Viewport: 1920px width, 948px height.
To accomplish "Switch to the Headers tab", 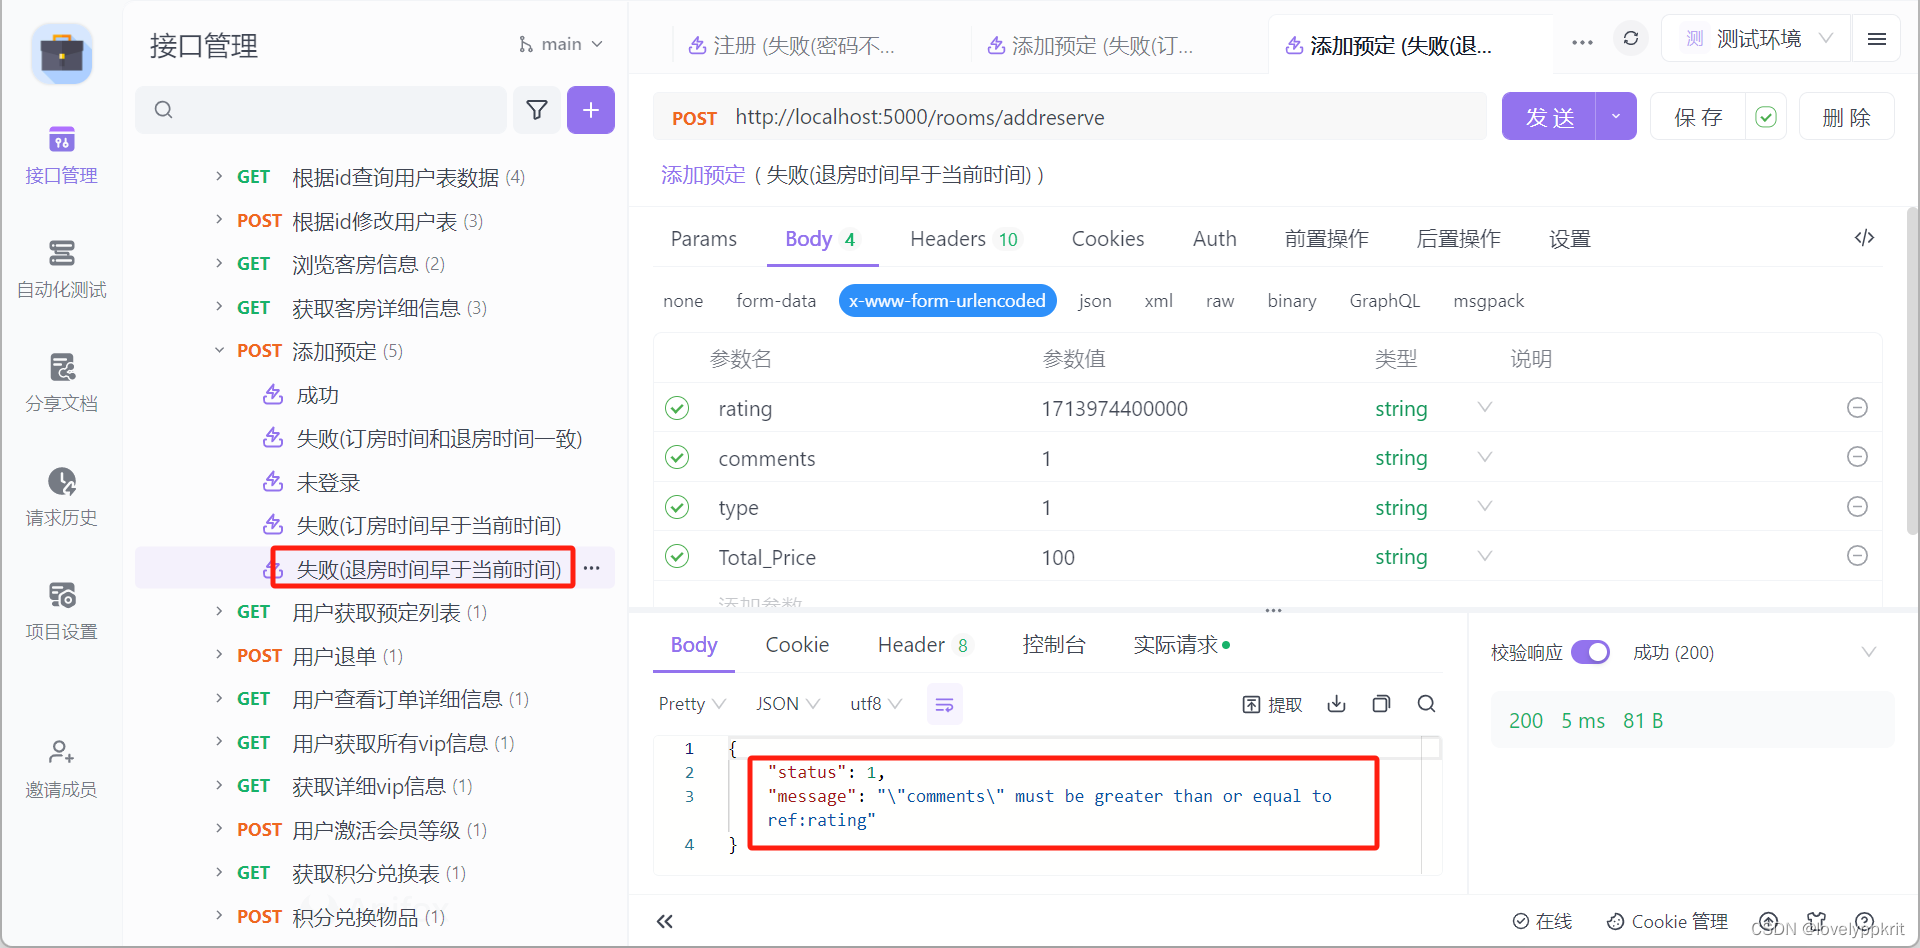I will pos(948,239).
